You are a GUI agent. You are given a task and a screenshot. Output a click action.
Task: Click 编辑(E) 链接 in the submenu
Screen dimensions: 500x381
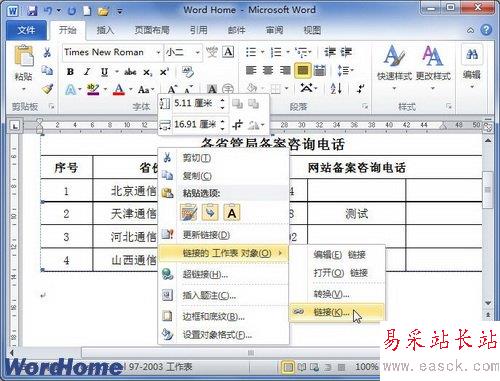point(337,255)
